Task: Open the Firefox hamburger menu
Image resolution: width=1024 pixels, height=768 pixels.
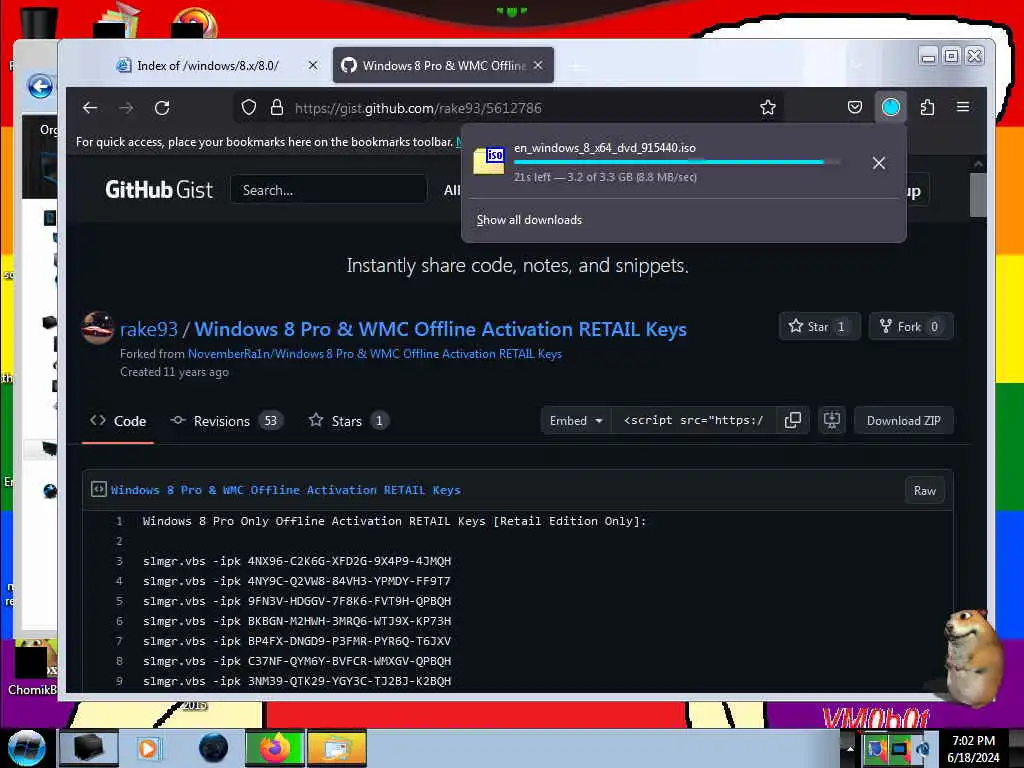Action: click(963, 106)
